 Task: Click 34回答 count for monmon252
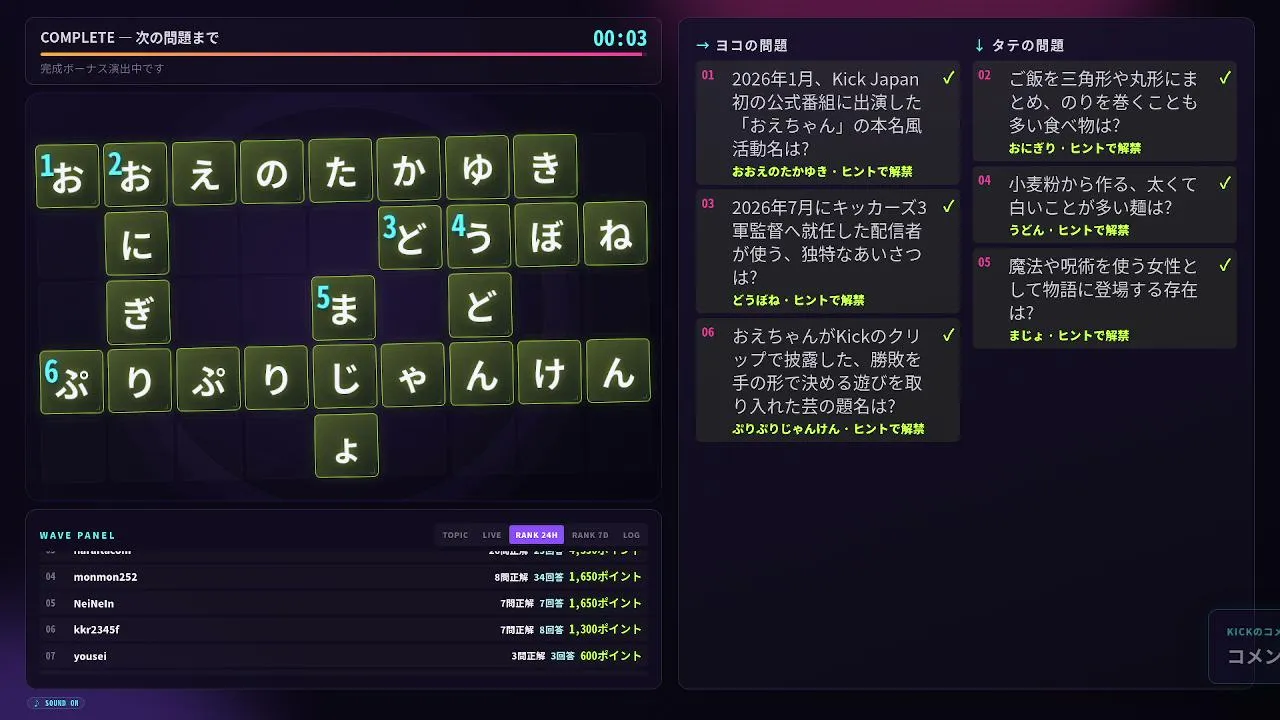pos(549,577)
